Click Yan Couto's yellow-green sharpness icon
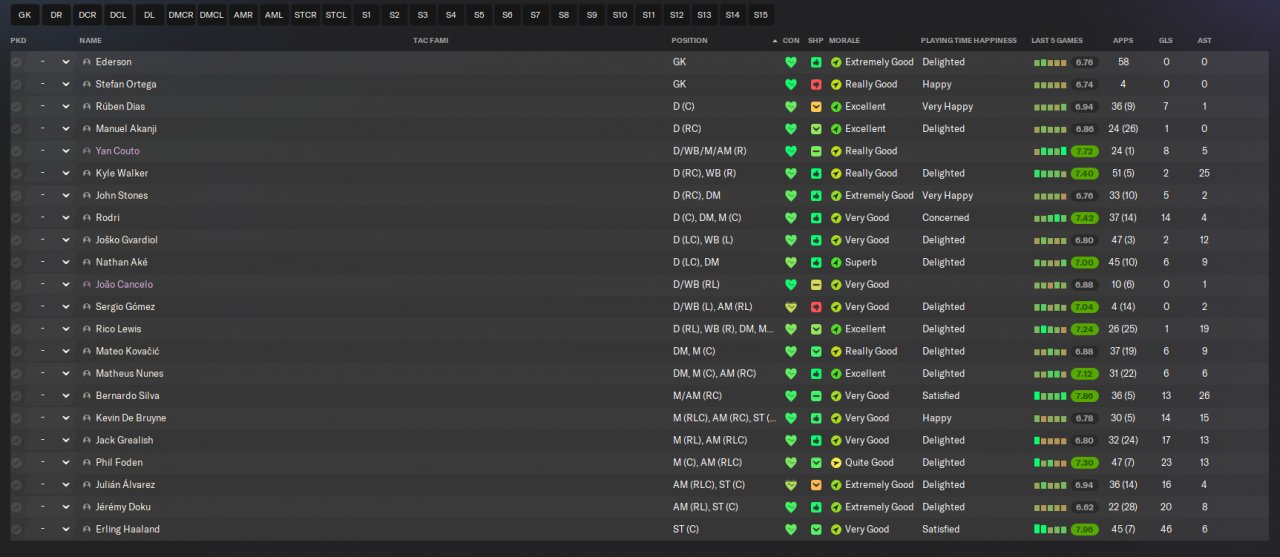The width and height of the screenshot is (1280, 557). [x=816, y=151]
